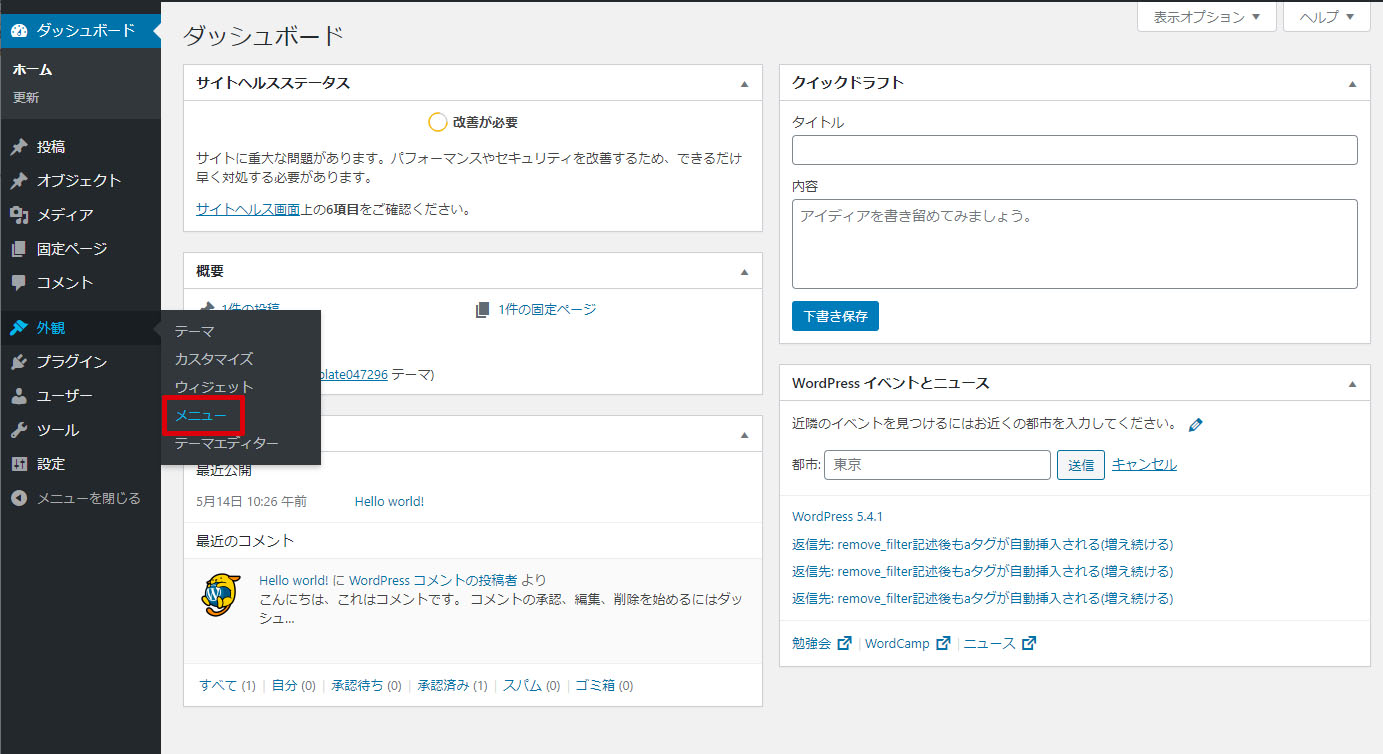Screen dimensions: 1383x754
Task: Open the template047296 theme link
Action: click(354, 375)
